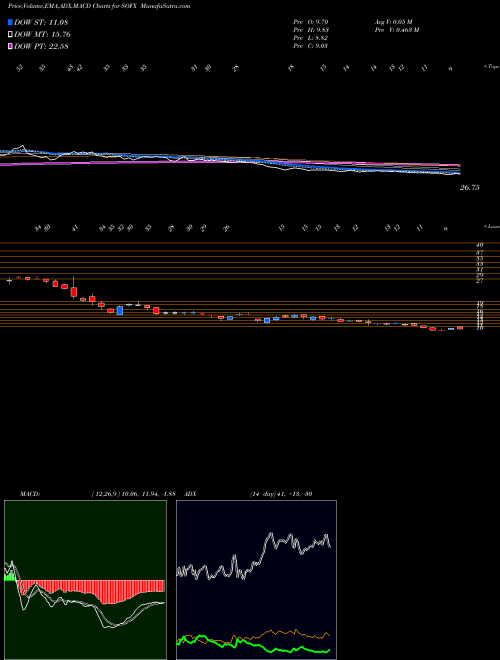Image resolution: width=500 pixels, height=660 pixels.
Task: Click the blue DOW ST legend swatch
Action: point(11,22)
